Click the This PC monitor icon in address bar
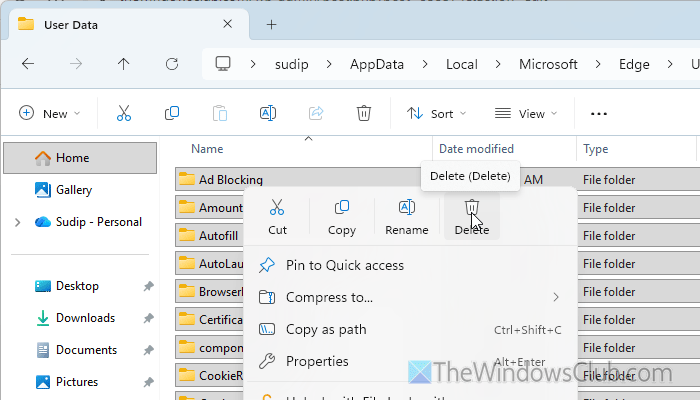The height and width of the screenshot is (400, 700). pos(223,64)
